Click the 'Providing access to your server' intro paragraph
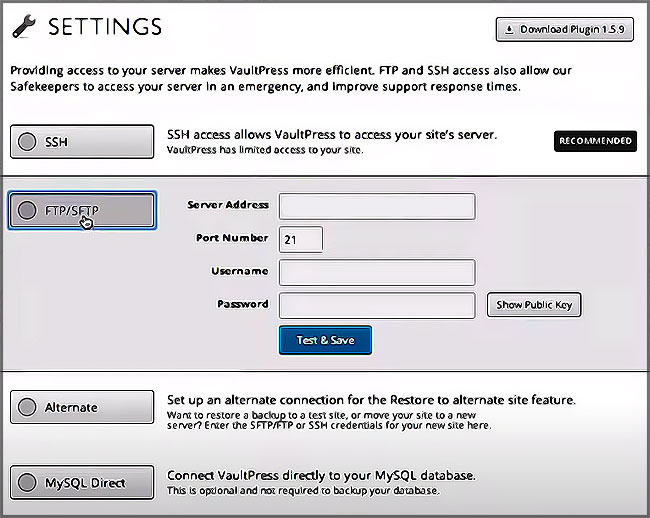Image resolution: width=650 pixels, height=518 pixels. pos(291,78)
